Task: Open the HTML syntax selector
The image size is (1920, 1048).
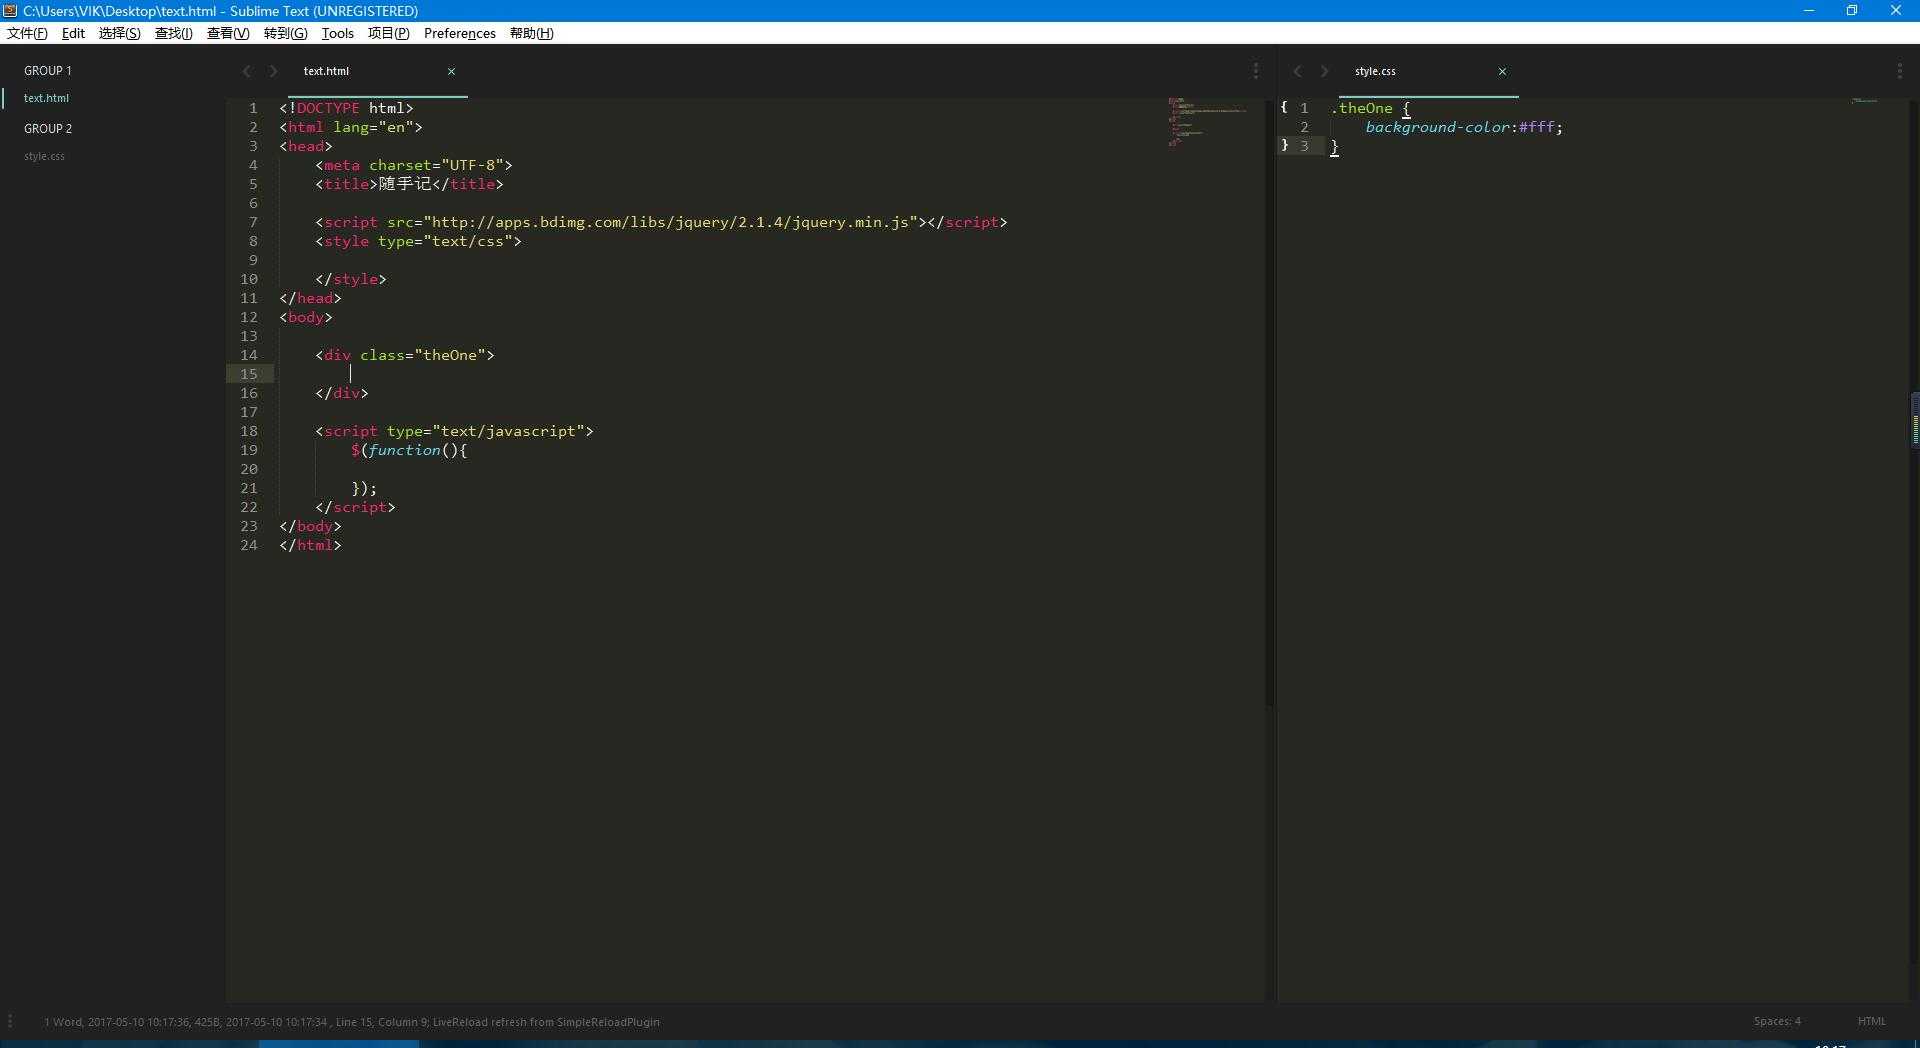Action: pos(1871,1021)
